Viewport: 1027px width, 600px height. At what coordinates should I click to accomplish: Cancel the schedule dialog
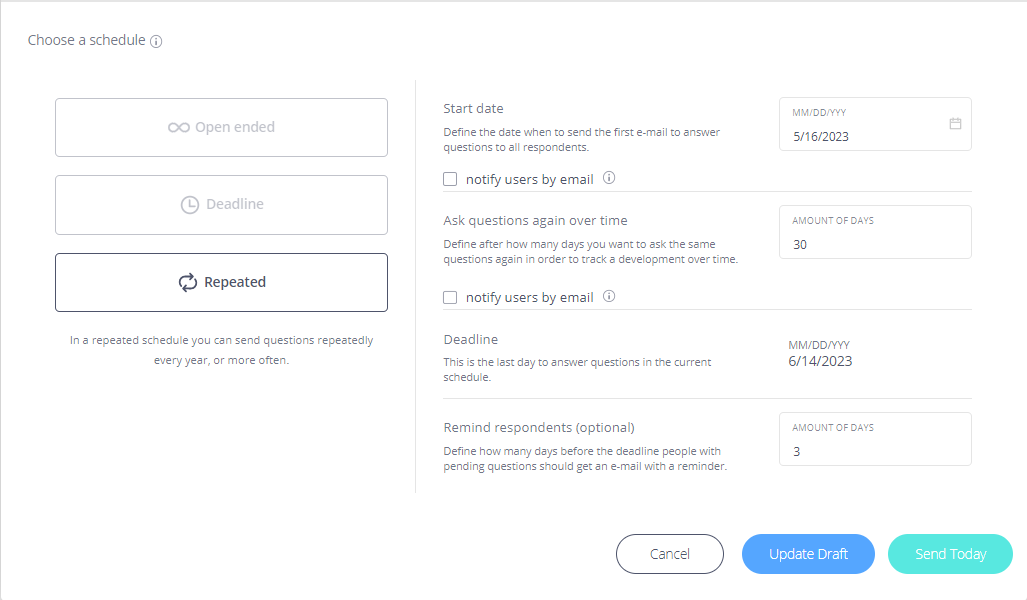point(669,554)
